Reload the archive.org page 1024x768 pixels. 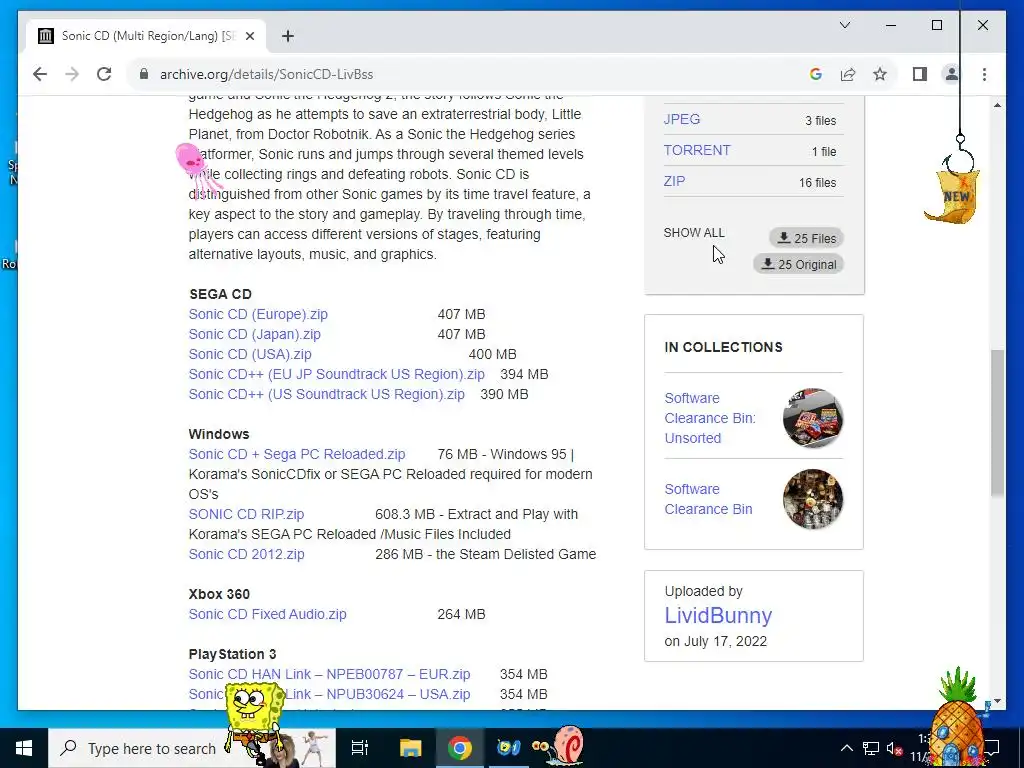pos(104,74)
